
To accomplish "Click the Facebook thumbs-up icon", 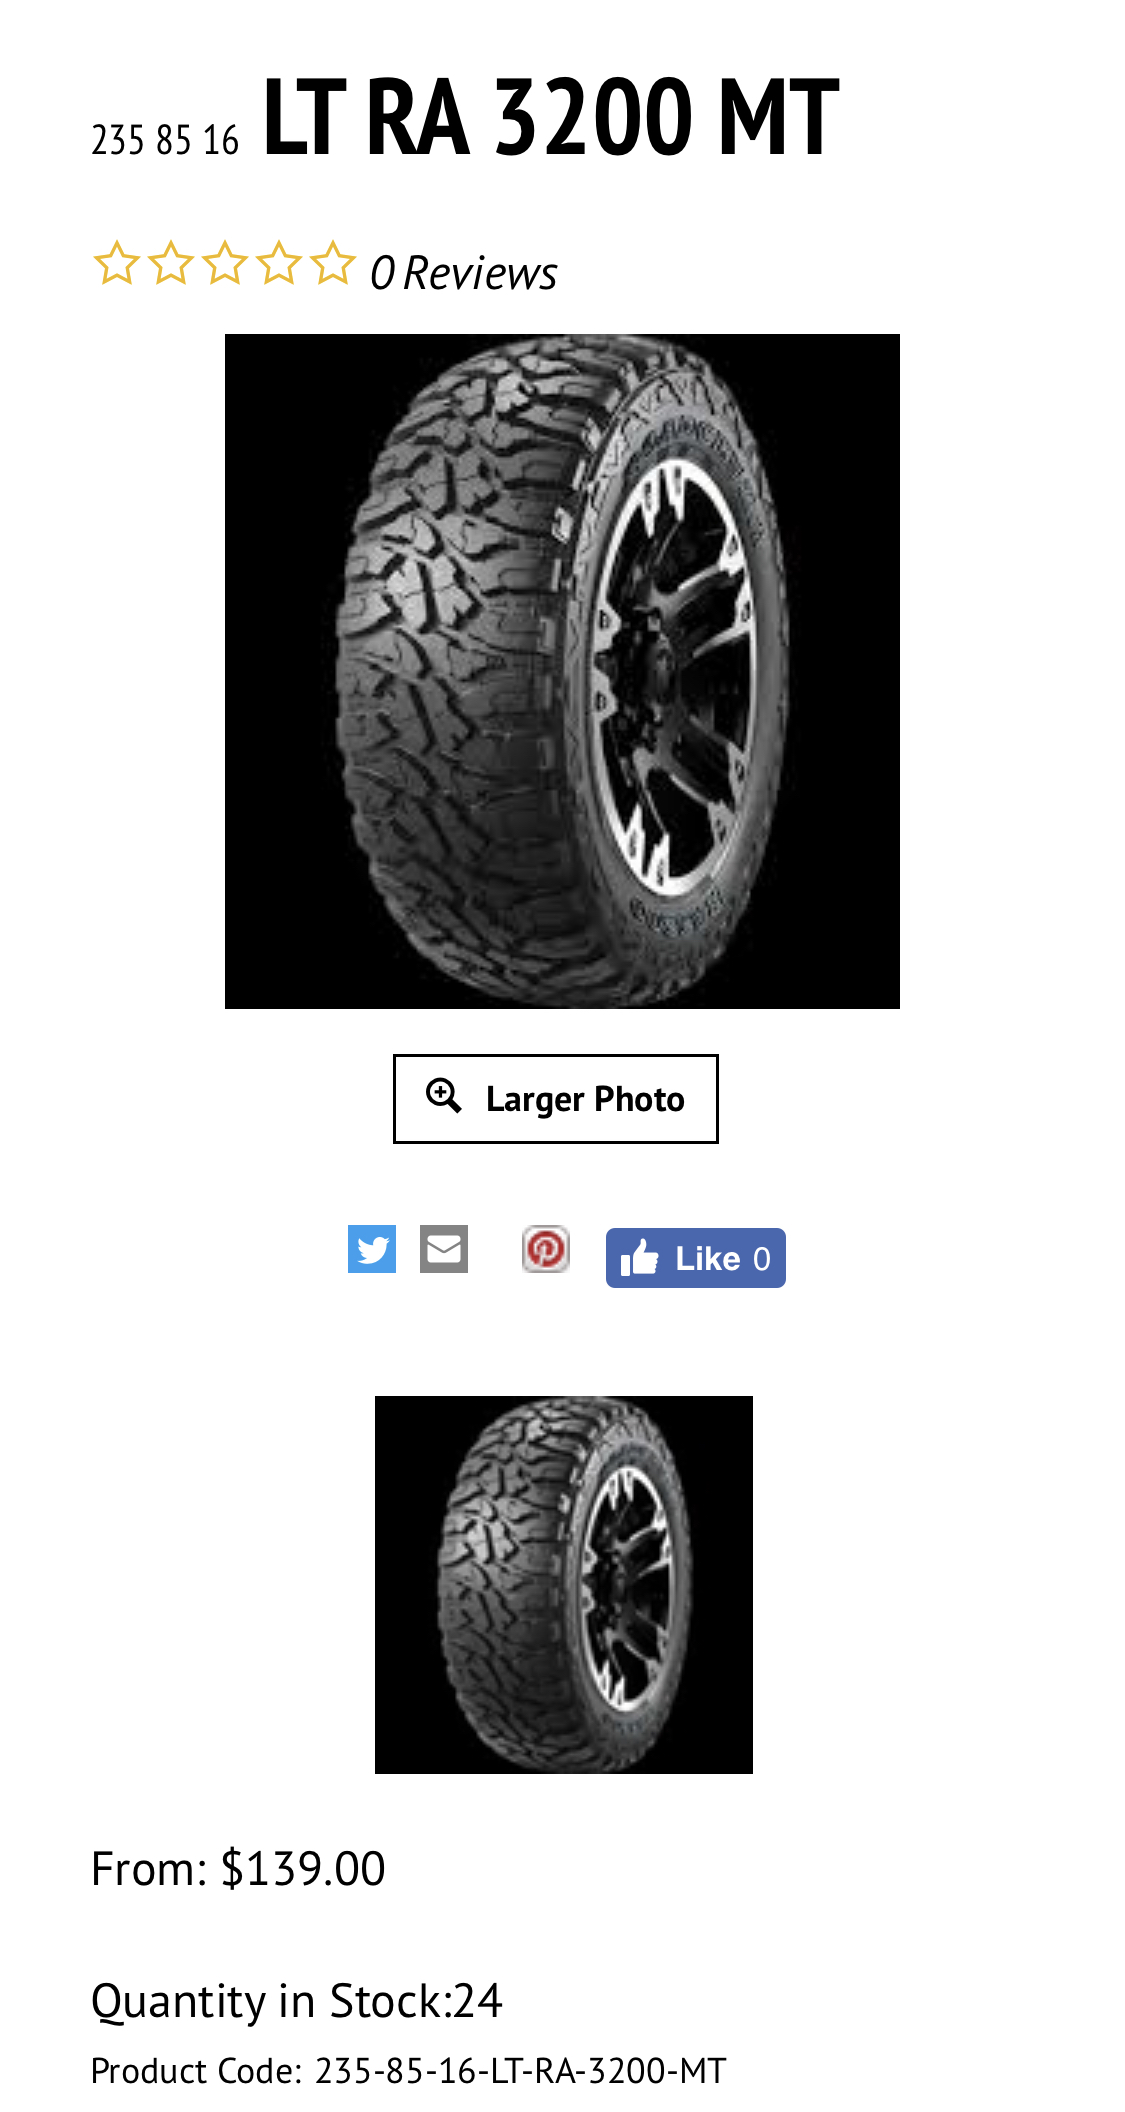I will [x=639, y=1257].
